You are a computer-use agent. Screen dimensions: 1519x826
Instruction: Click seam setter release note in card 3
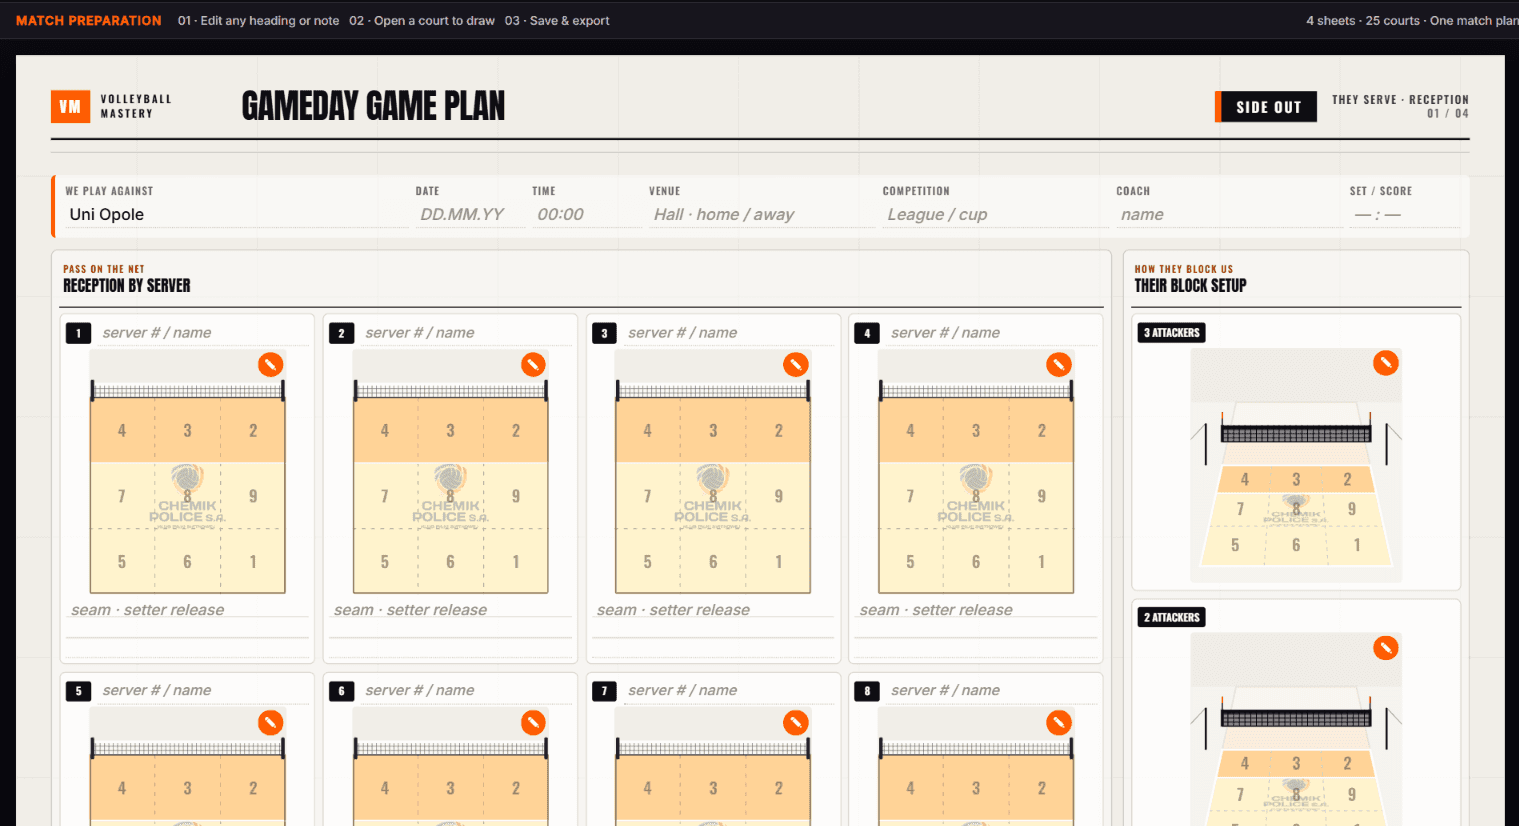pos(714,610)
